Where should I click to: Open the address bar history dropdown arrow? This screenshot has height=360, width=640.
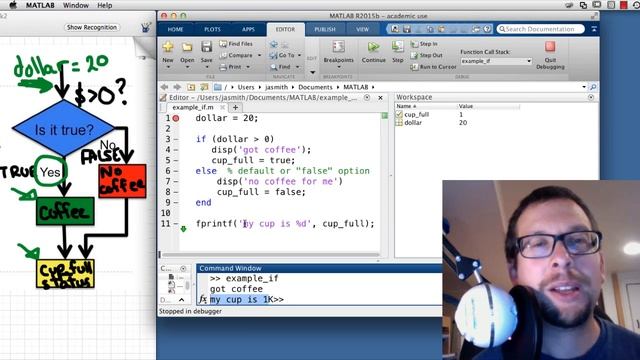[x=584, y=87]
